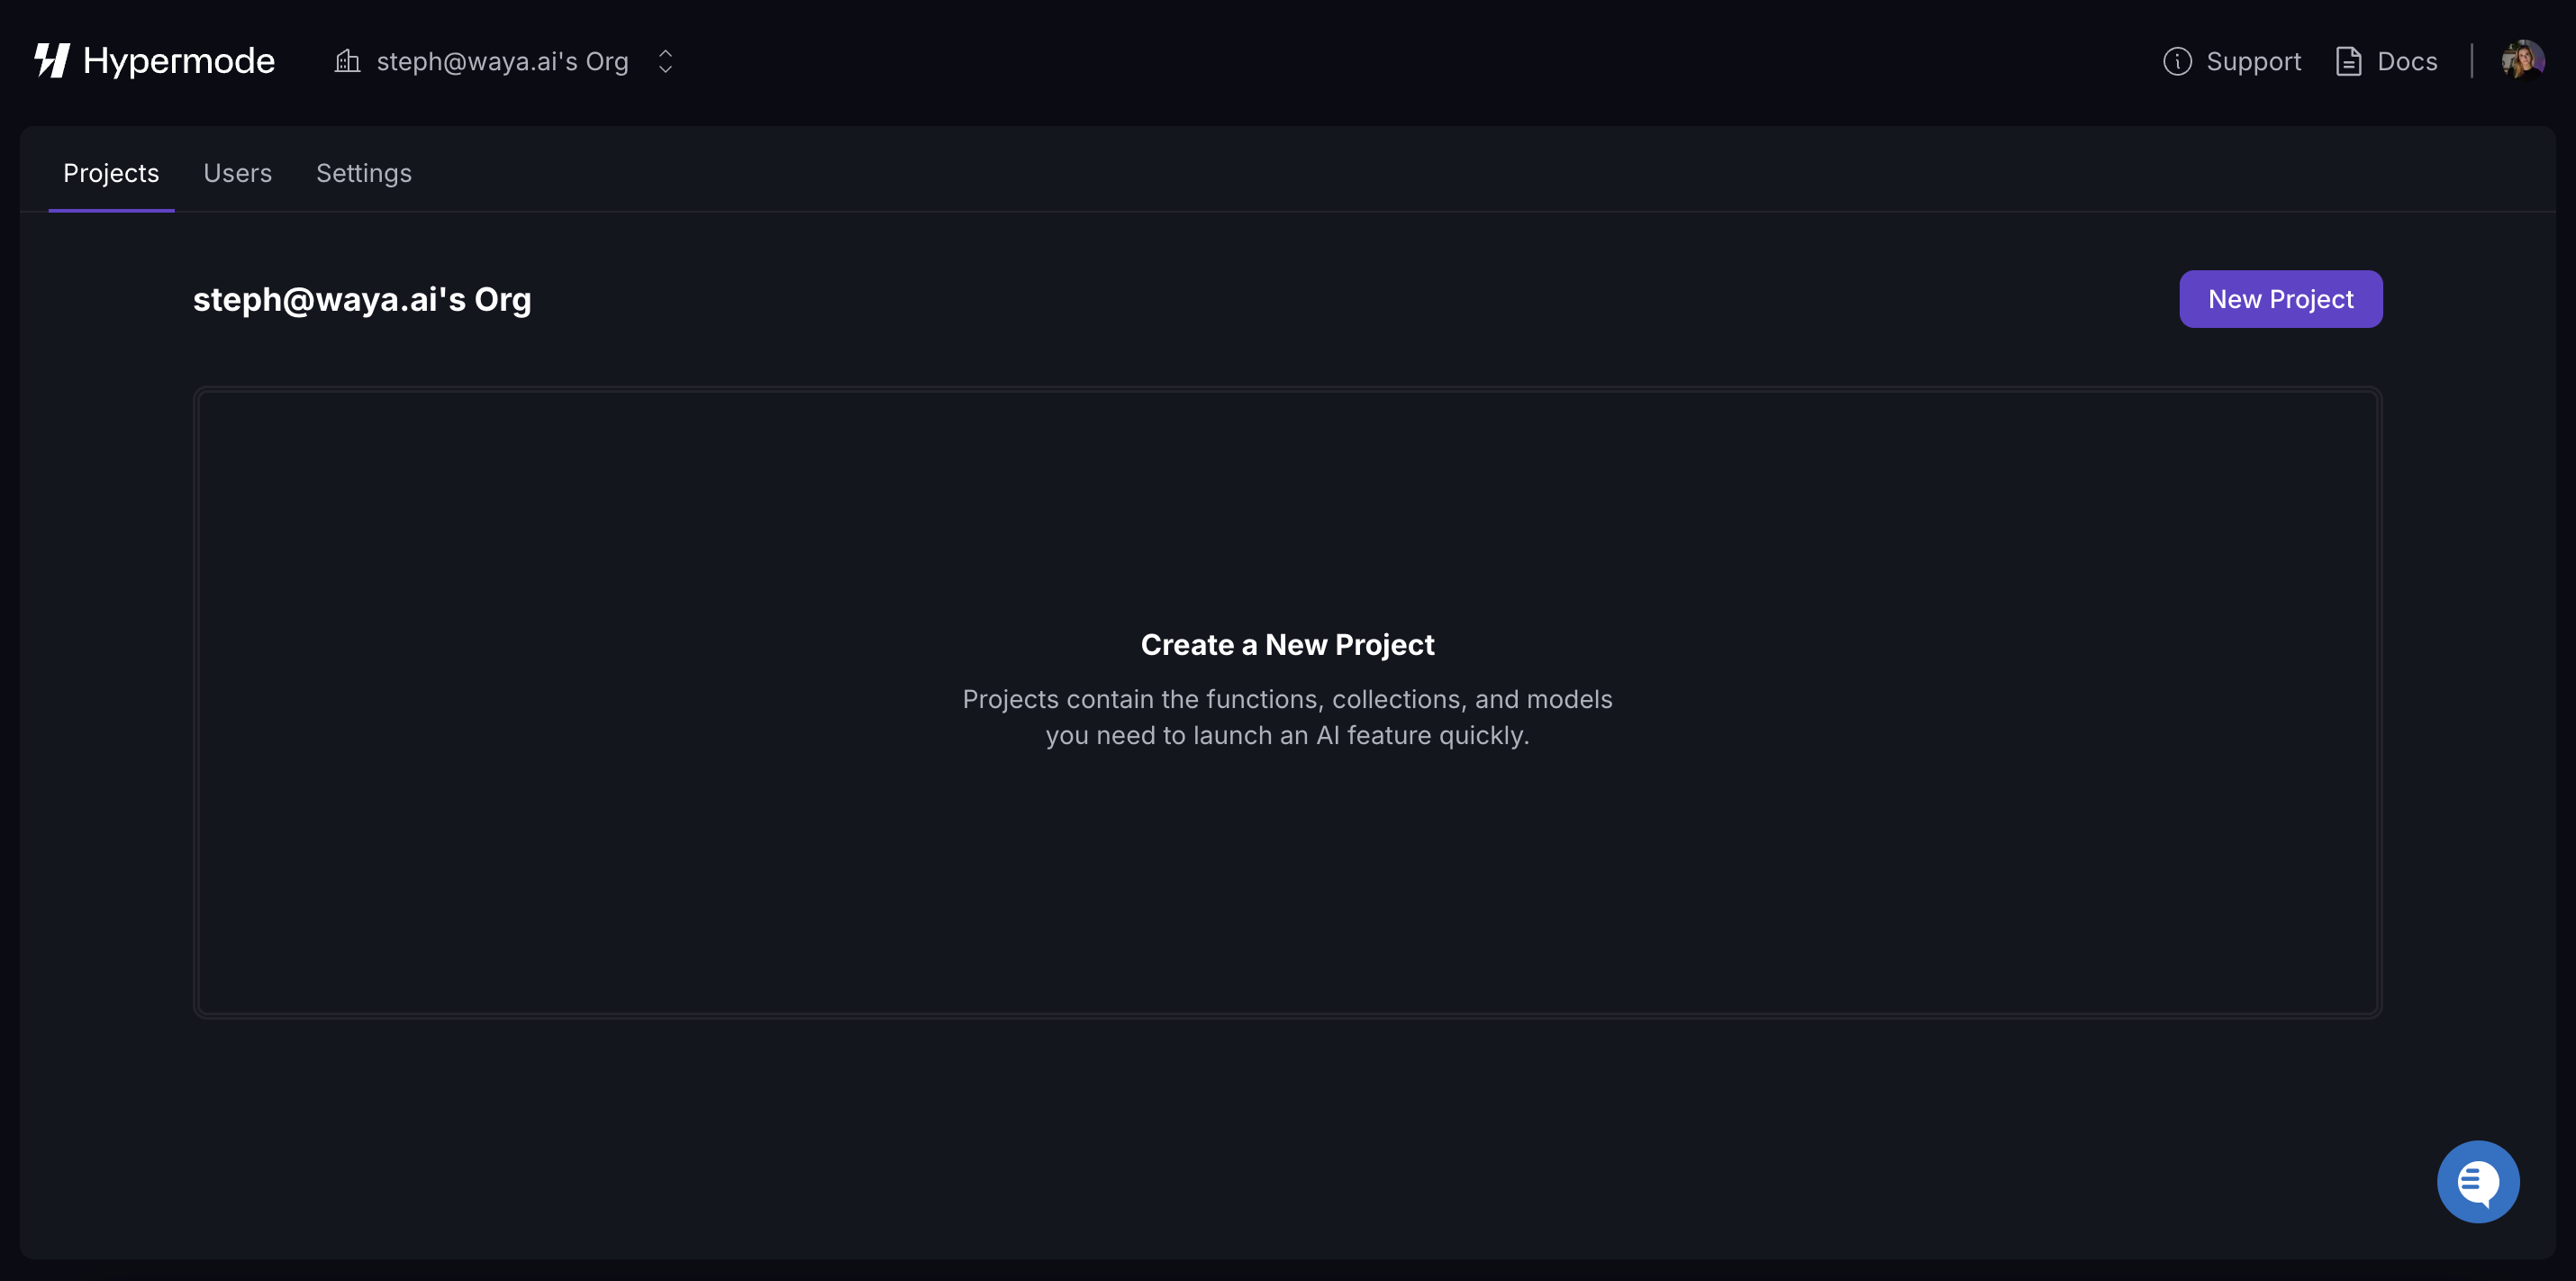Click the Create a New Project heading
2576x1281 pixels.
click(x=1288, y=644)
